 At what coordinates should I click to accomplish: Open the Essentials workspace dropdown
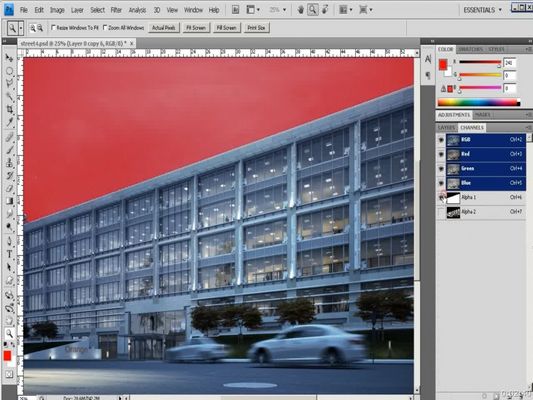tap(483, 10)
